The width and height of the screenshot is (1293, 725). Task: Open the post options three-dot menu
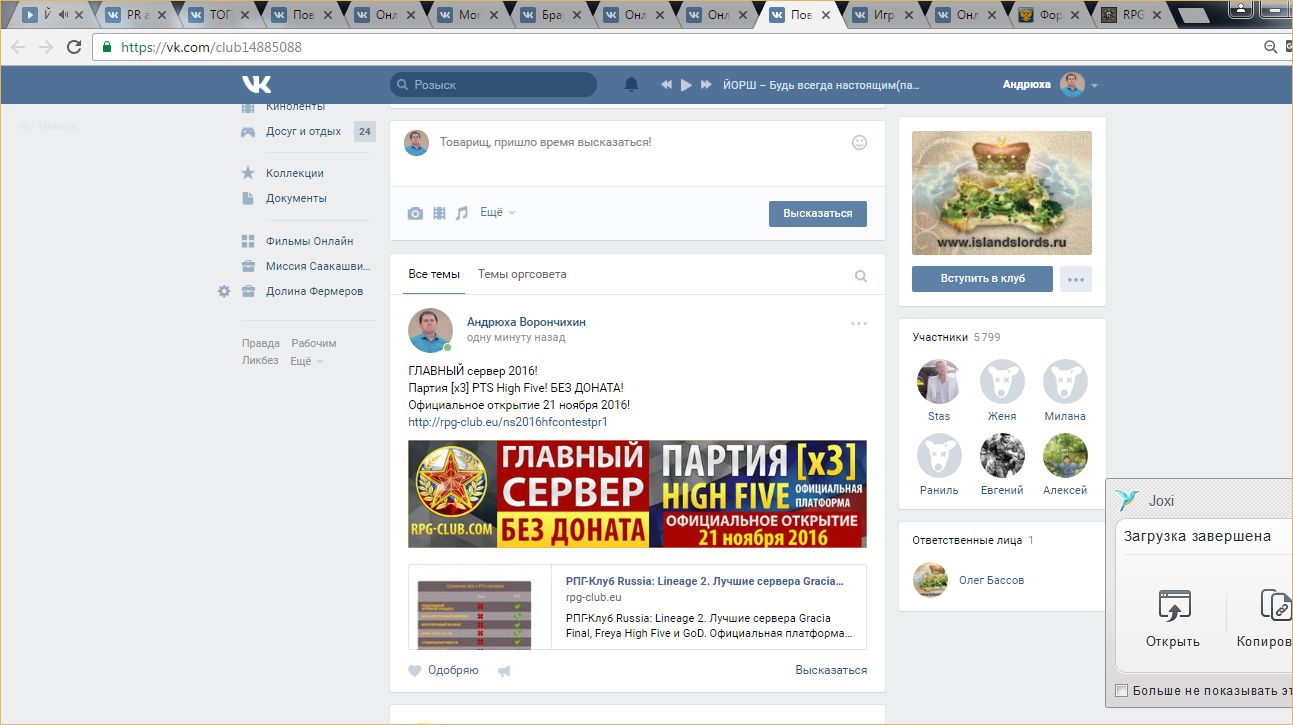[859, 323]
